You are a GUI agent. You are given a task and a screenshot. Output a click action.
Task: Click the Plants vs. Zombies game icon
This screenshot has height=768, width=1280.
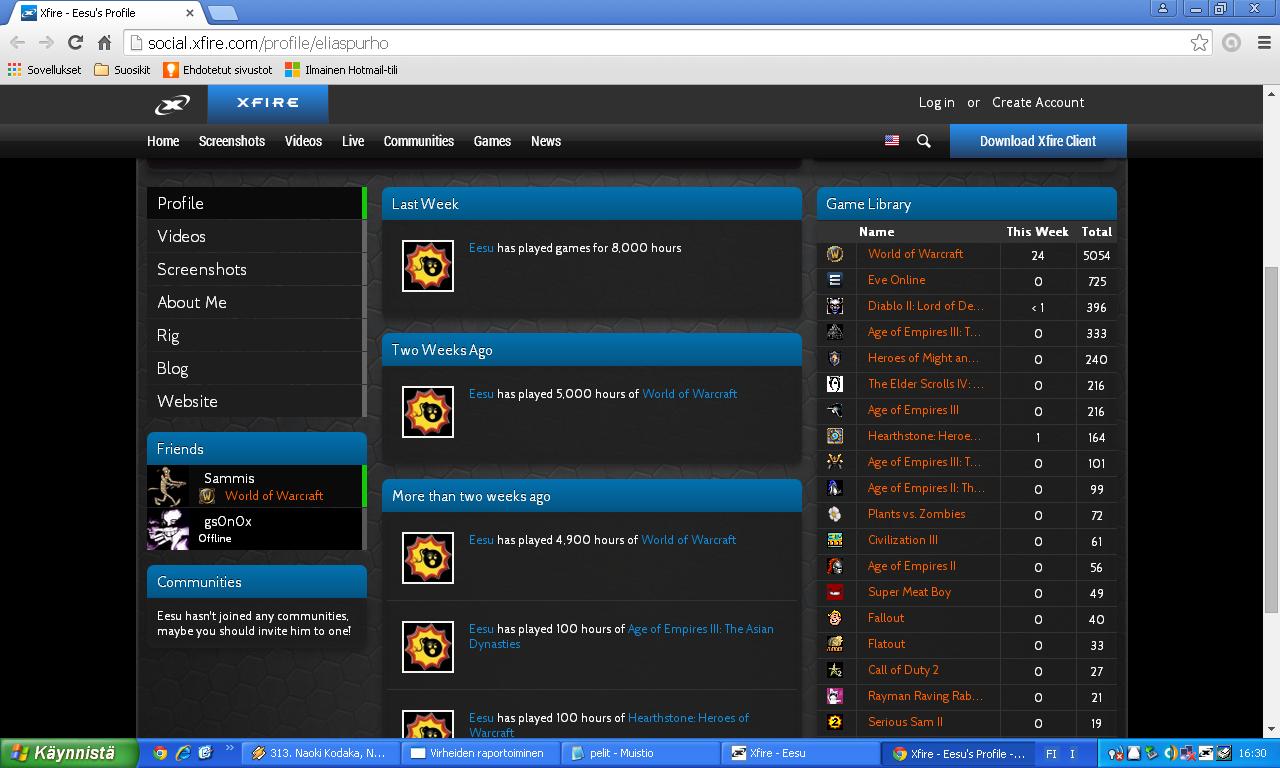tap(835, 514)
